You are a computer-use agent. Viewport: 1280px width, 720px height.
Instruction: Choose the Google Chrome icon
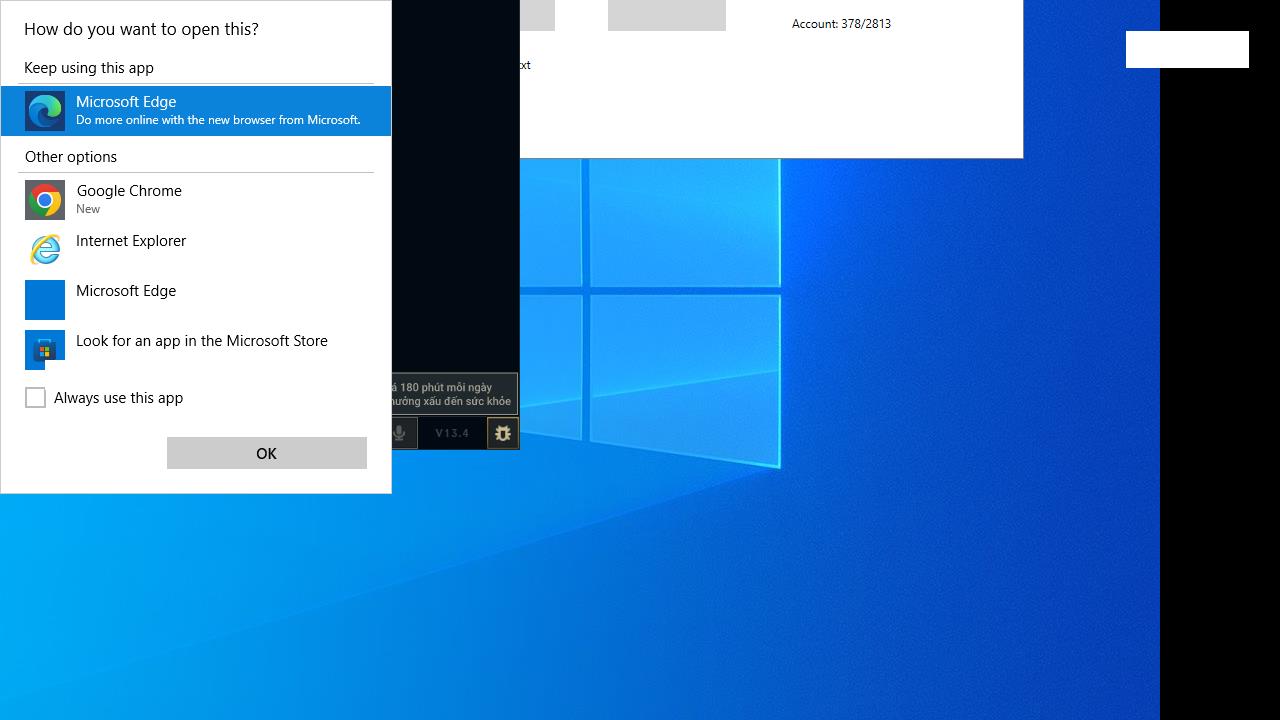click(45, 200)
